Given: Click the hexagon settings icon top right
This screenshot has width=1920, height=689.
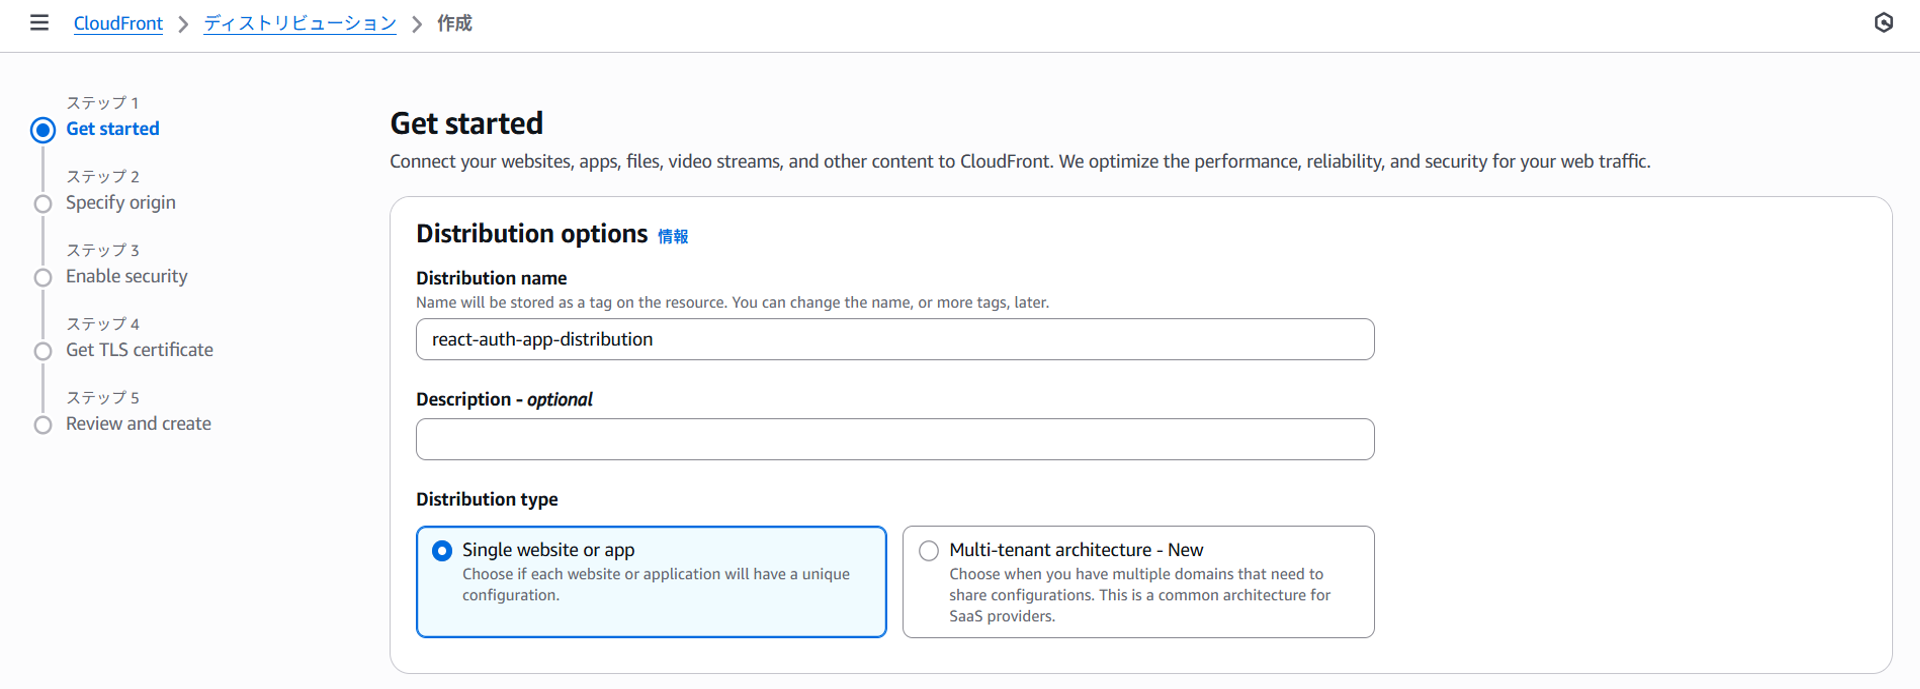Looking at the screenshot, I should click(x=1883, y=23).
